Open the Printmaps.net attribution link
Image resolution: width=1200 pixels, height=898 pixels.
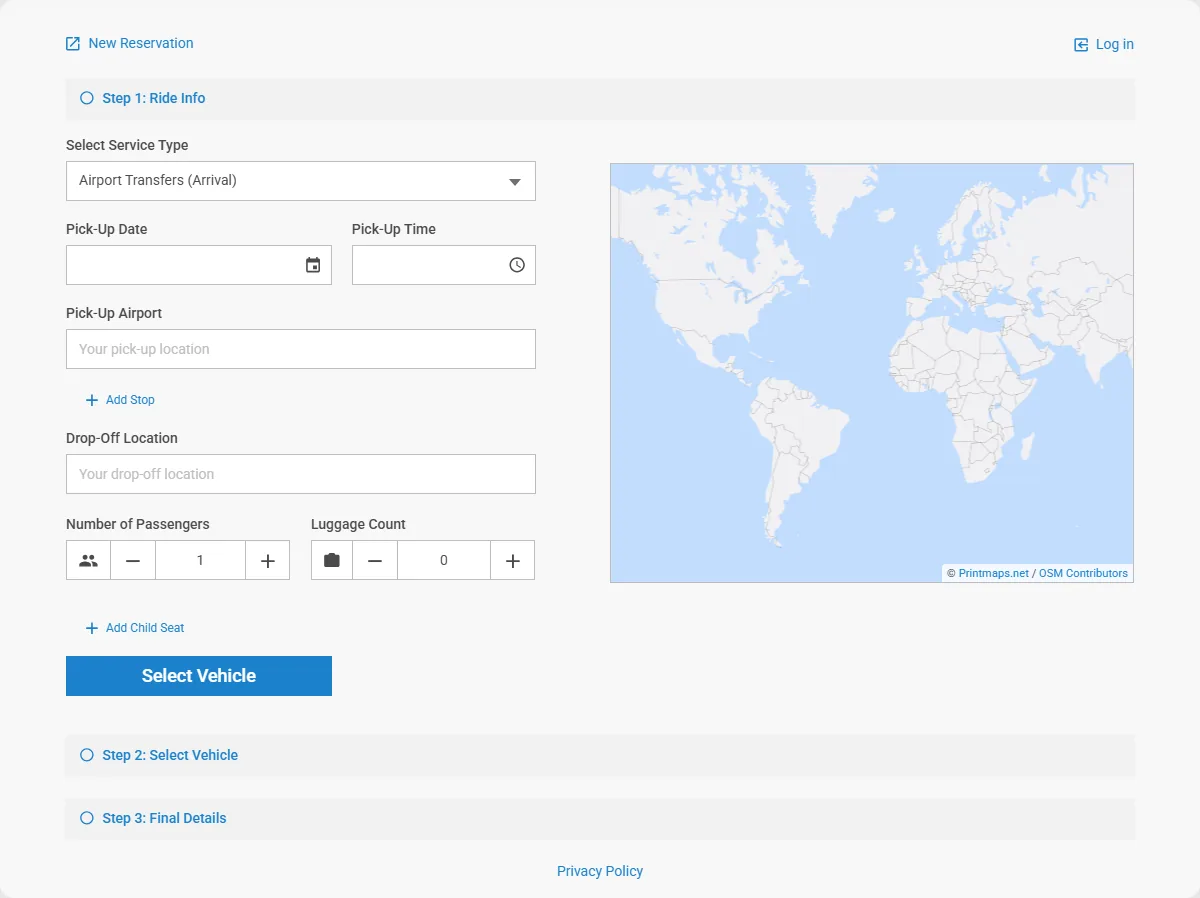994,574
